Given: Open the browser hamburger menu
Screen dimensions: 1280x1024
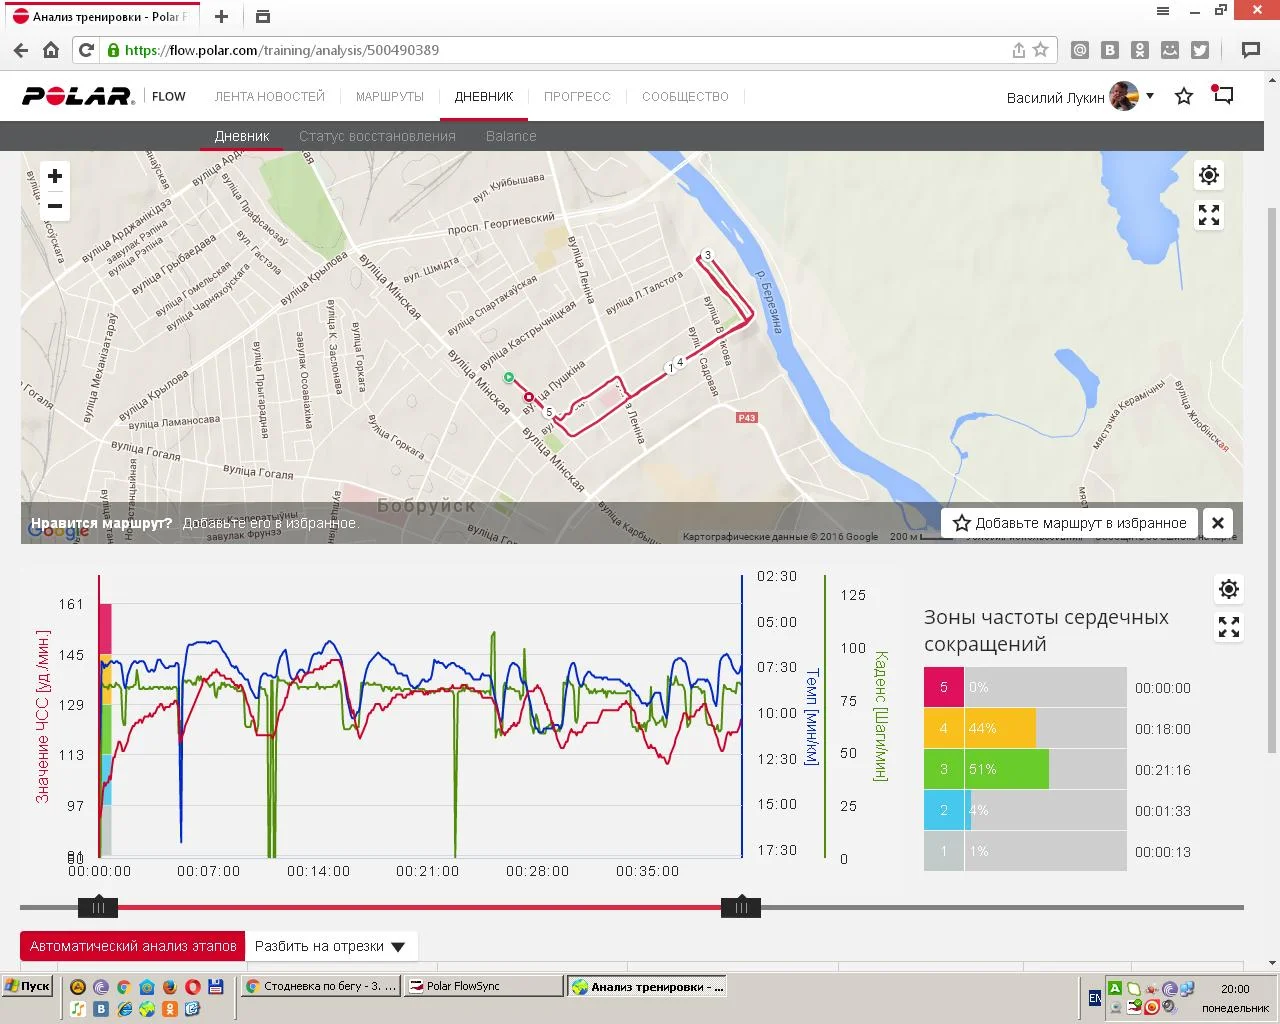Looking at the screenshot, I should pyautogui.click(x=1163, y=11).
